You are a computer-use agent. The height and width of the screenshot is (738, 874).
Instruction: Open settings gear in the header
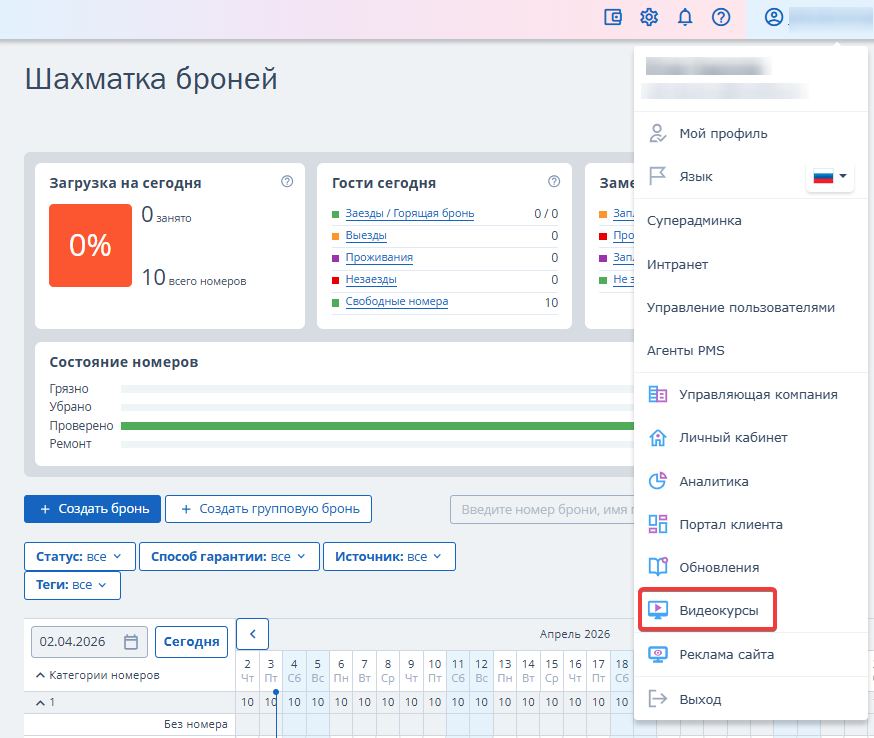click(649, 17)
